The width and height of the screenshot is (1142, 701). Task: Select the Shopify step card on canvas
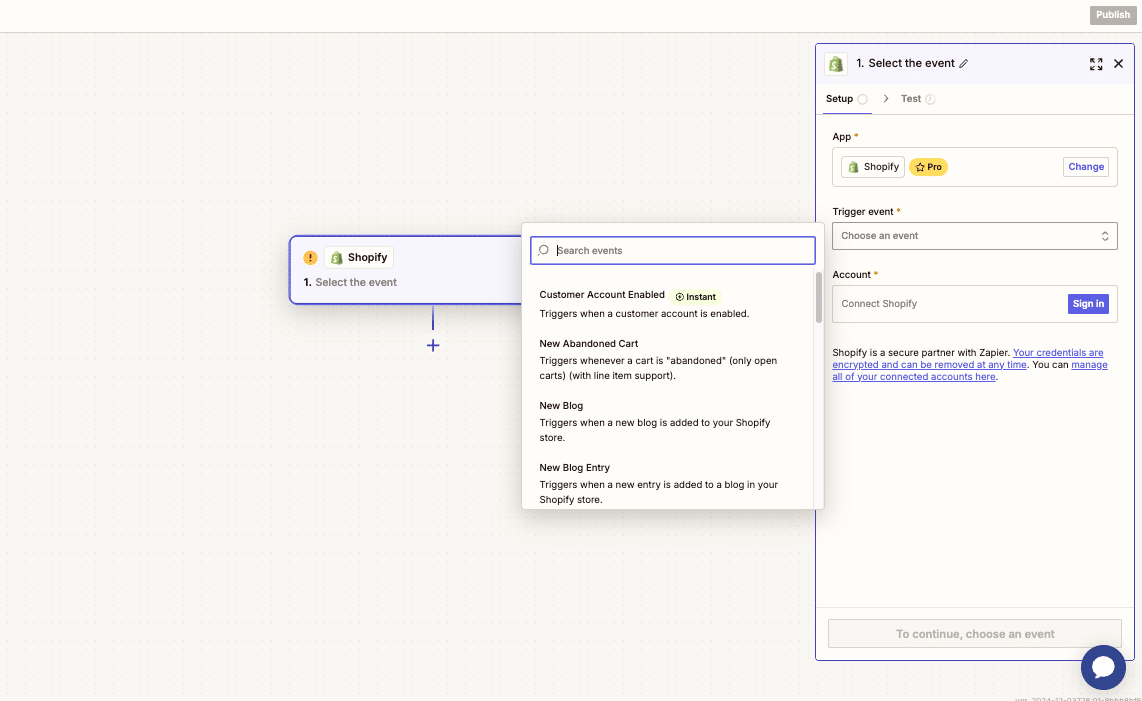tap(406, 270)
